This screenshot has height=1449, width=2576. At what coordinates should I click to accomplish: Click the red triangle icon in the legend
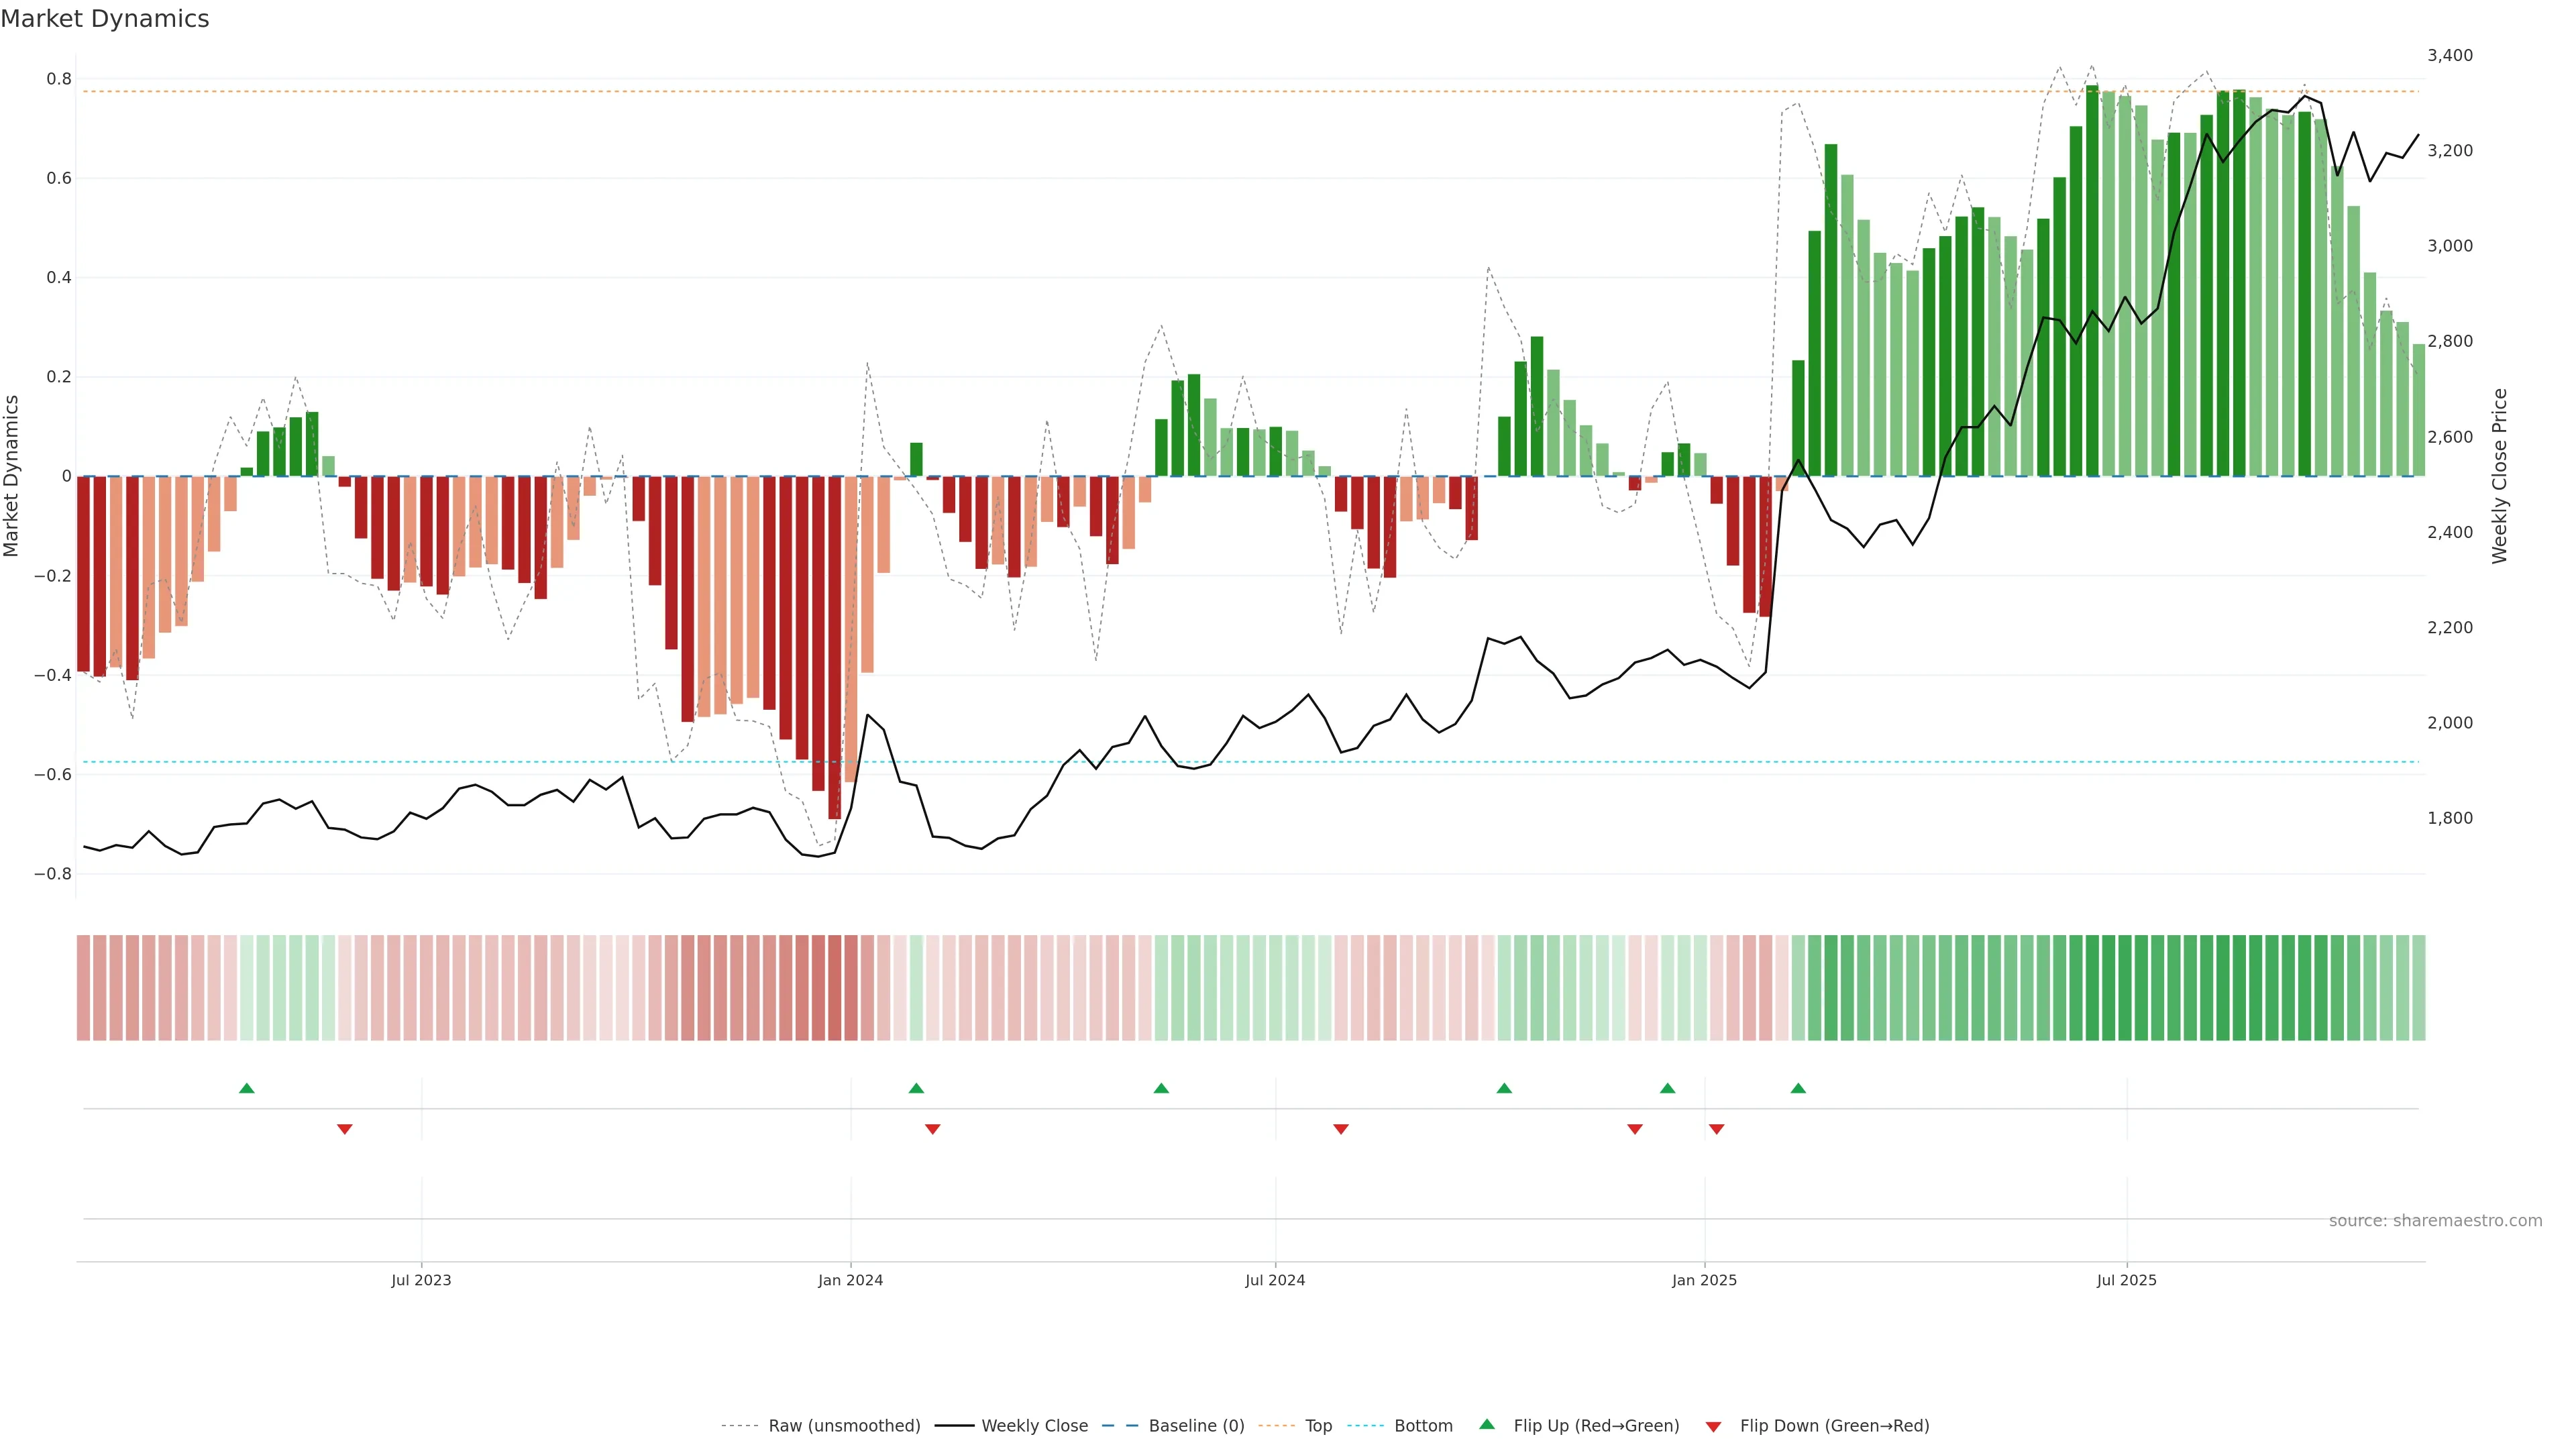[x=1713, y=1426]
